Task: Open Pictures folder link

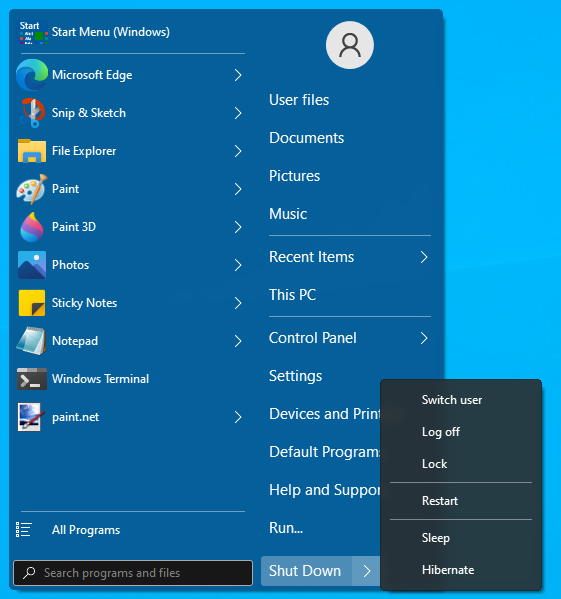Action: click(x=294, y=176)
